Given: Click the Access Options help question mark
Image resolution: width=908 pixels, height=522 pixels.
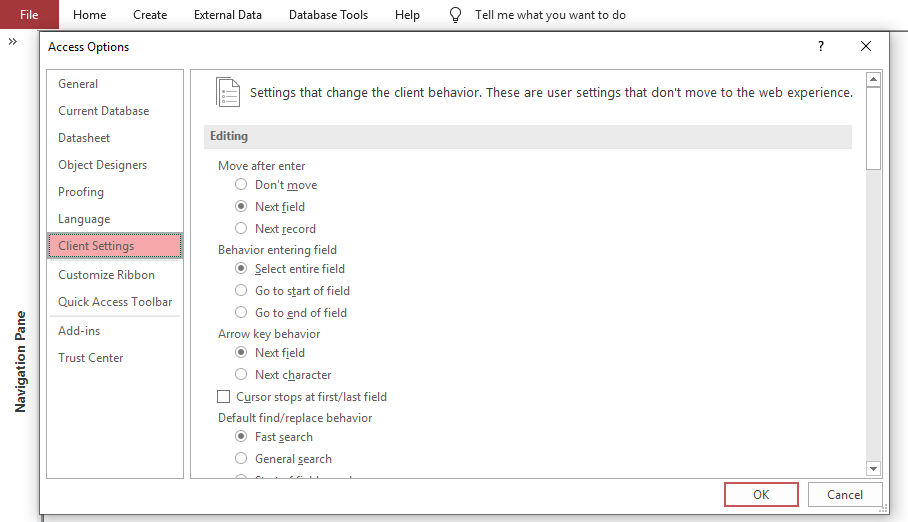Looking at the screenshot, I should tap(821, 46).
